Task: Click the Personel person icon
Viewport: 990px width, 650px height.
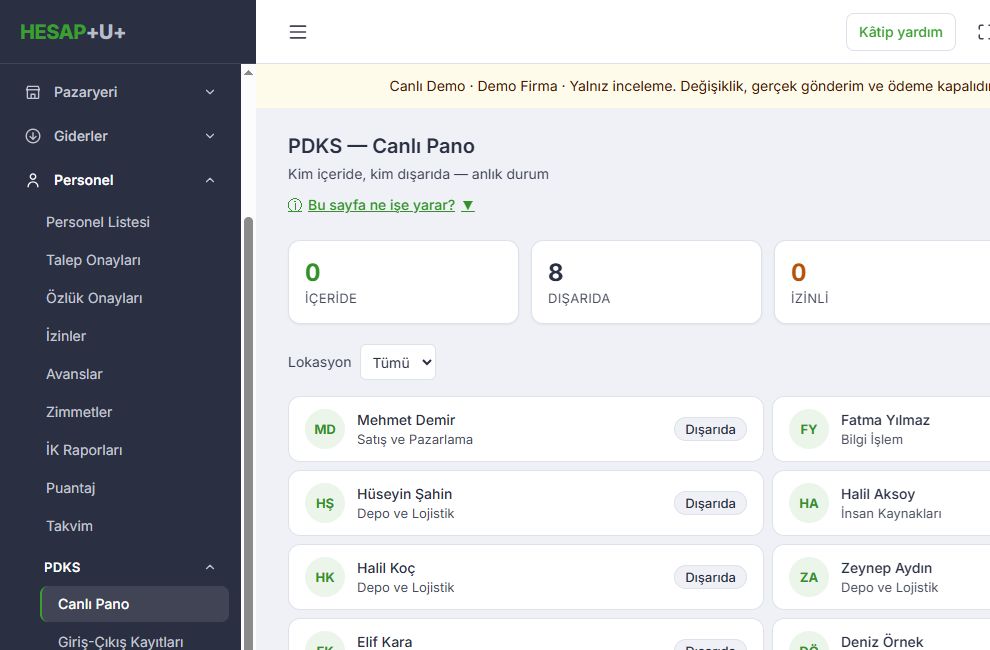Action: pyautogui.click(x=33, y=180)
